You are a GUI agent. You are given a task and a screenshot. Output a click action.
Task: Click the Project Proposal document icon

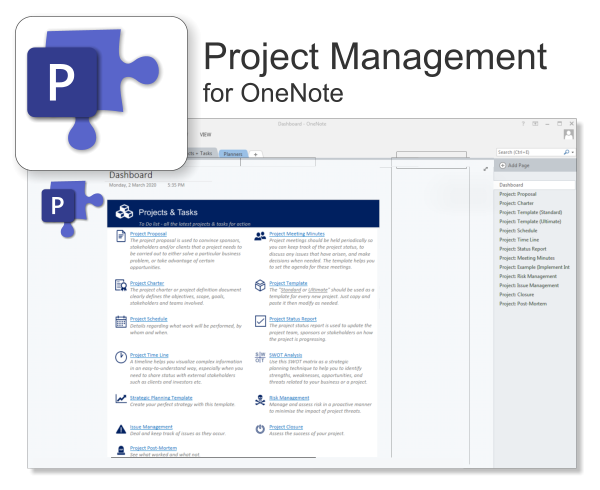pyautogui.click(x=121, y=236)
